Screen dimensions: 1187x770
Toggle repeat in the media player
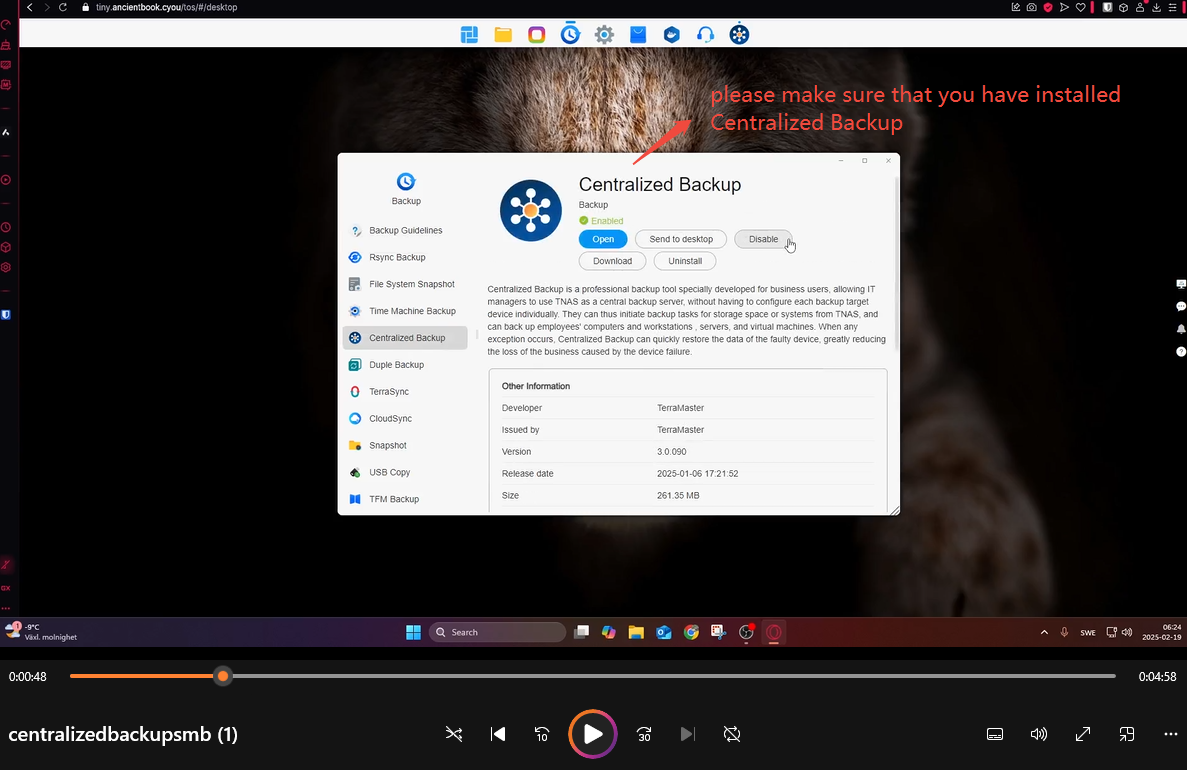[x=731, y=734]
